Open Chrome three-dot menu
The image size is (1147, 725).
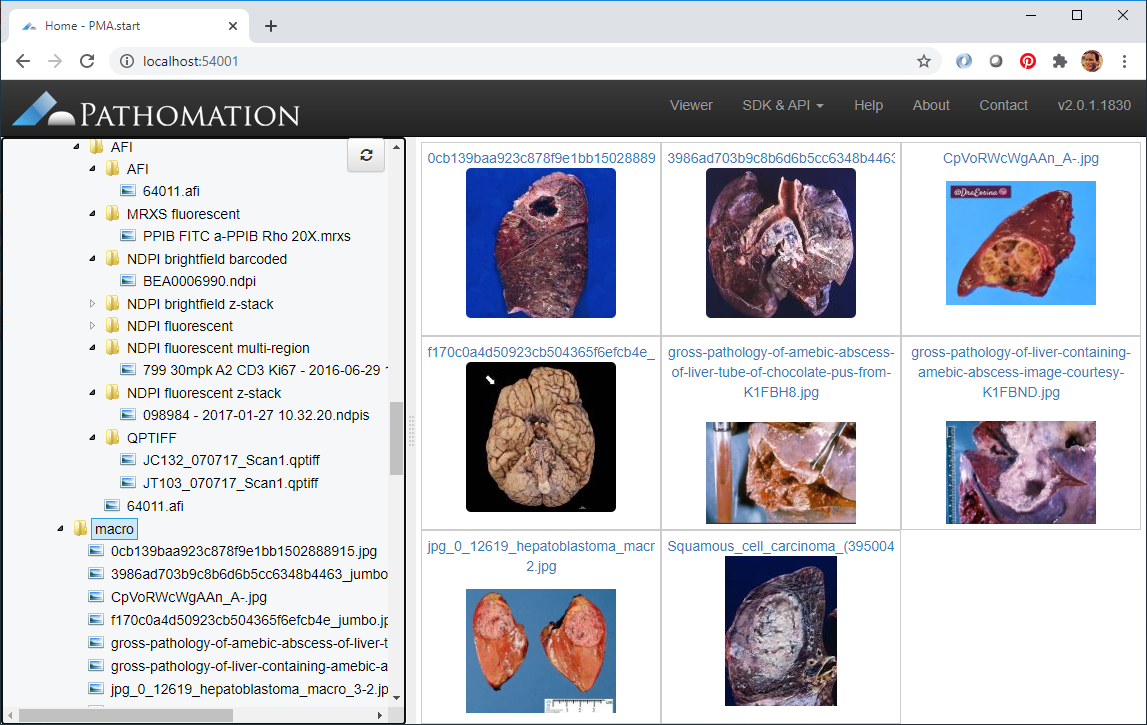[x=1125, y=61]
